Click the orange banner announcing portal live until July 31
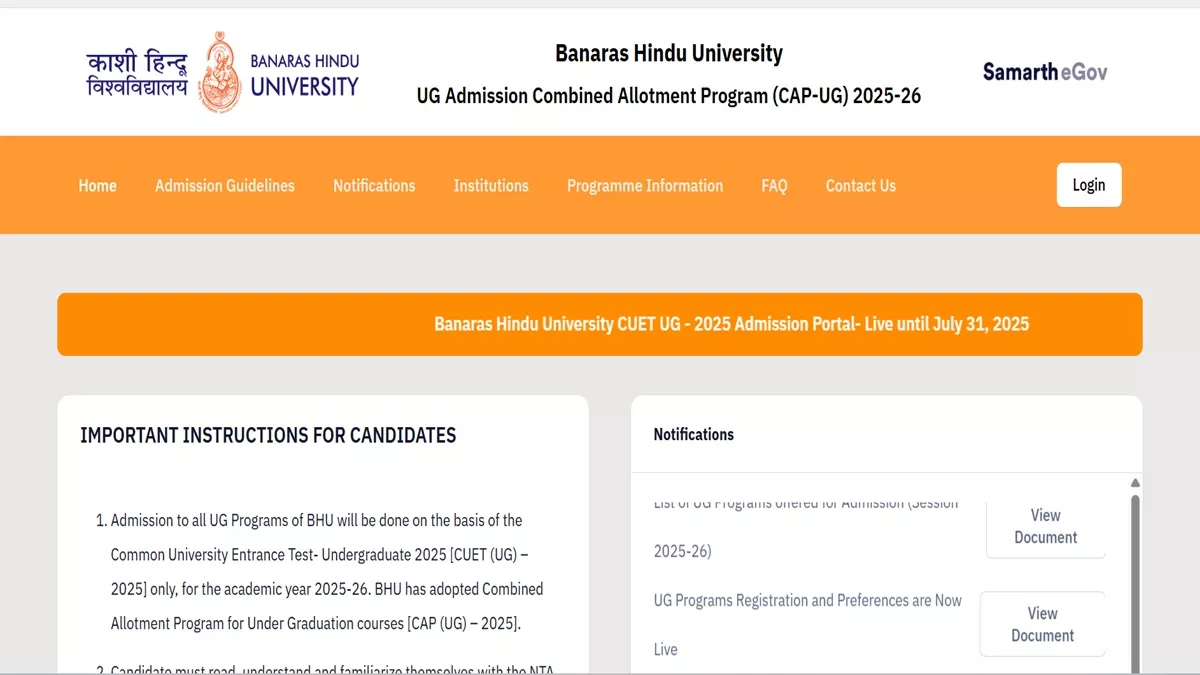Viewport: 1200px width, 675px height. tap(600, 324)
